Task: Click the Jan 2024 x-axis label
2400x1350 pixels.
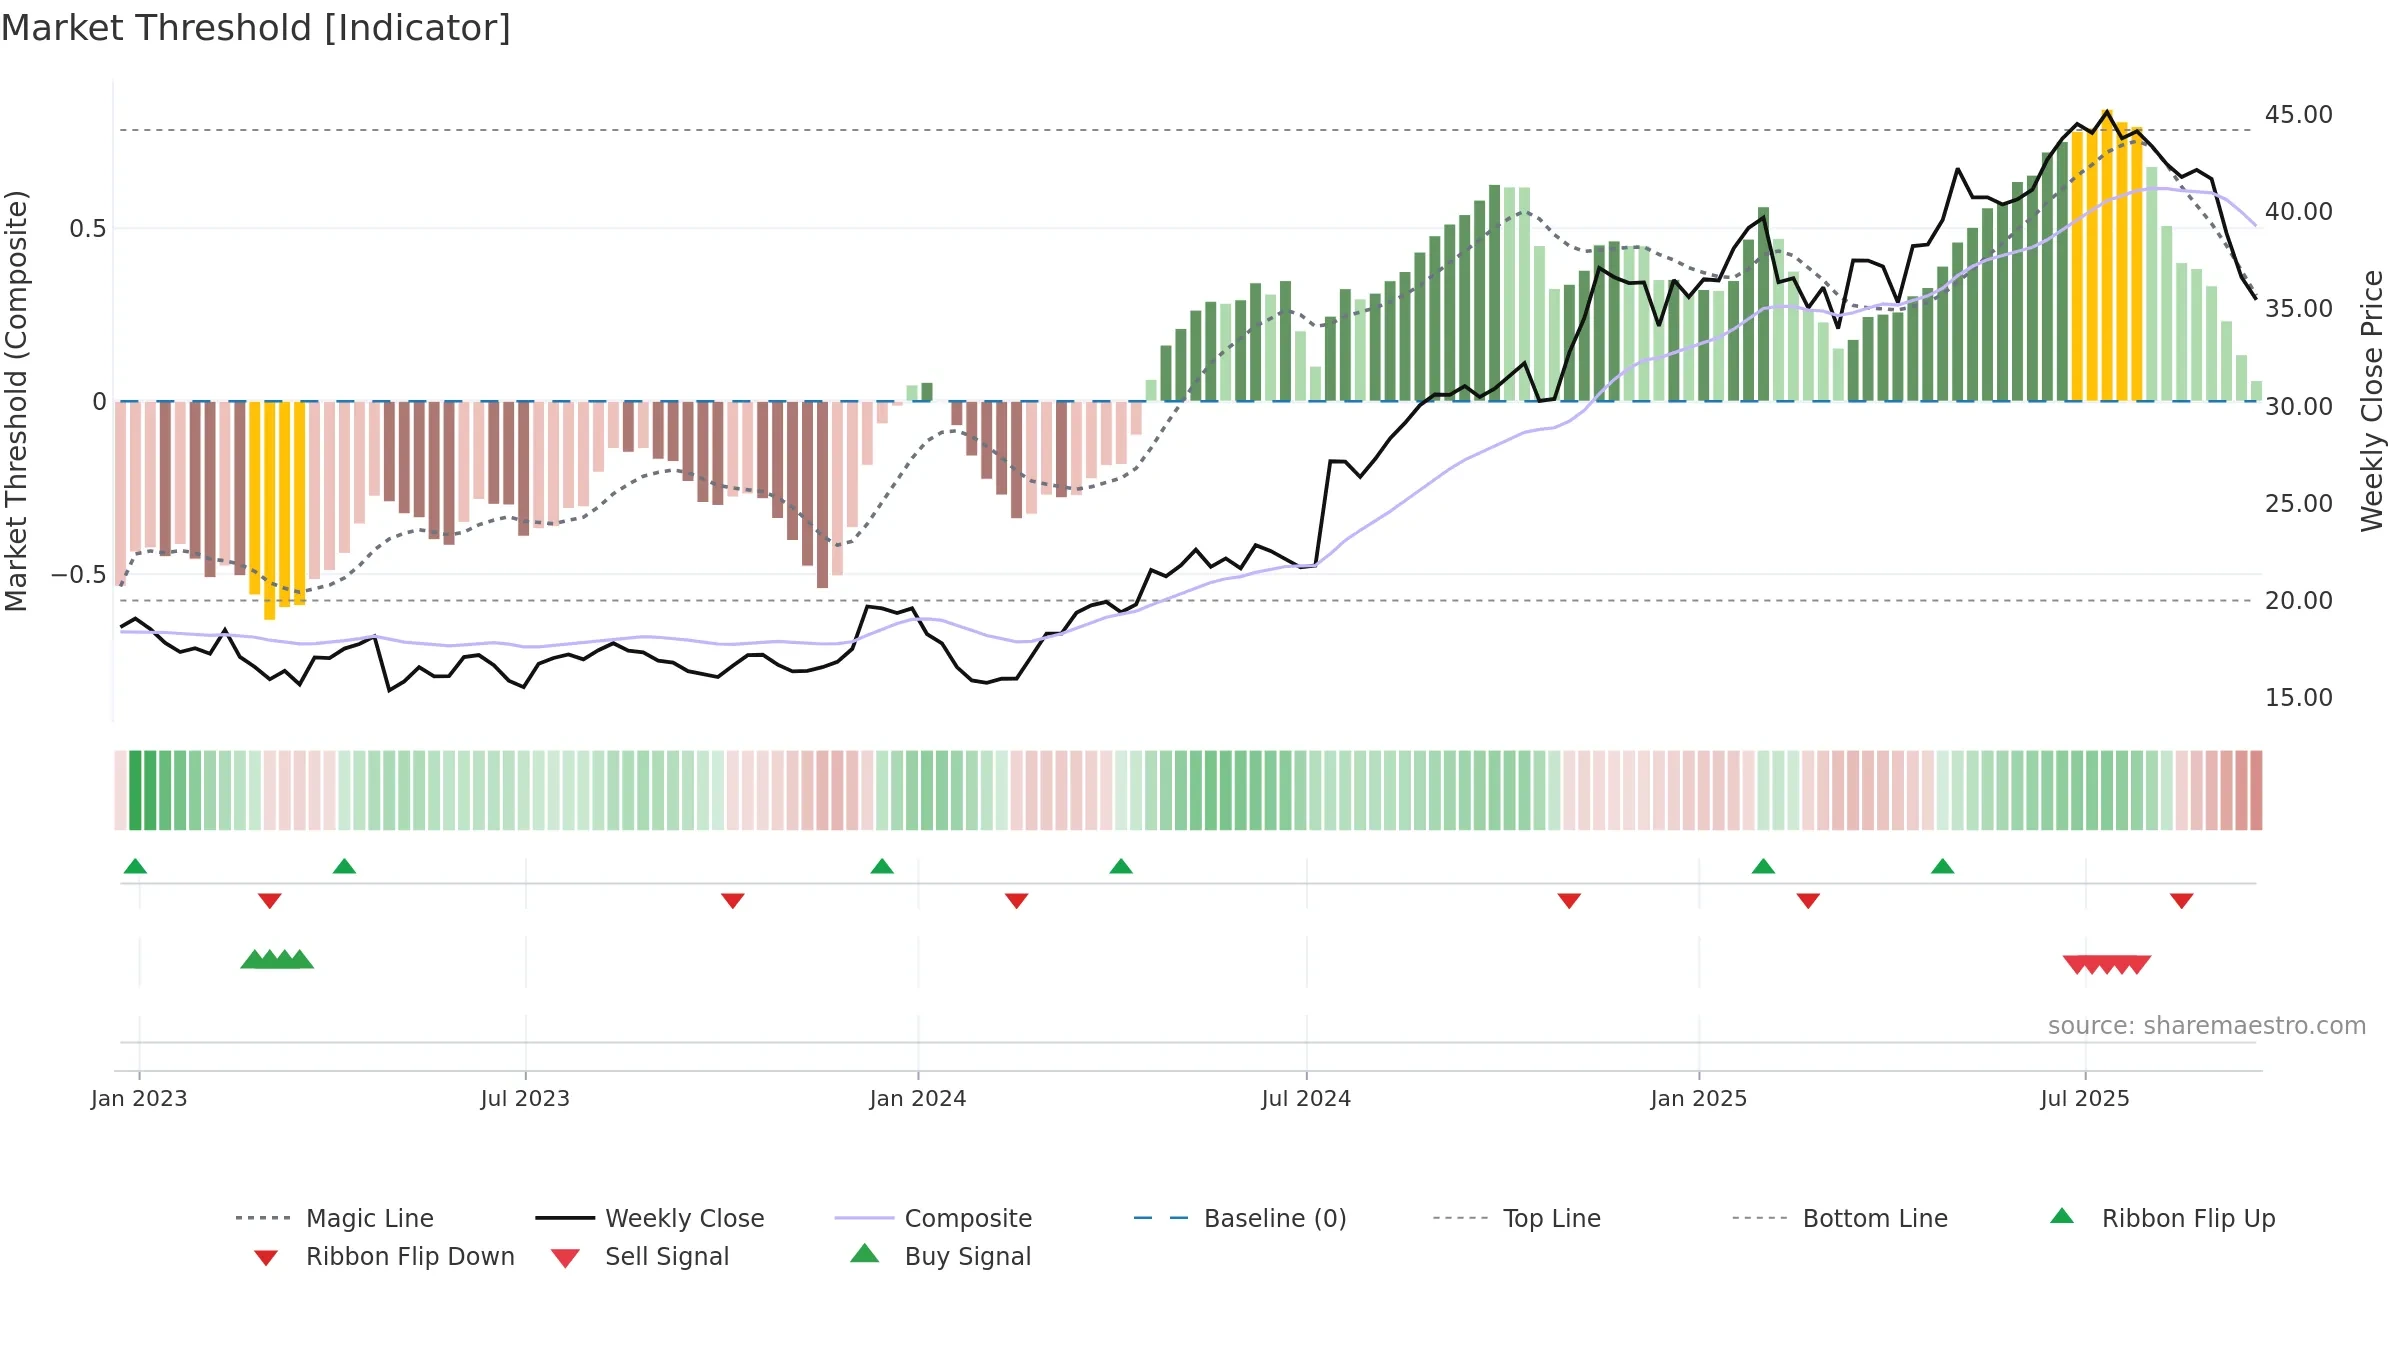Action: [x=918, y=1099]
